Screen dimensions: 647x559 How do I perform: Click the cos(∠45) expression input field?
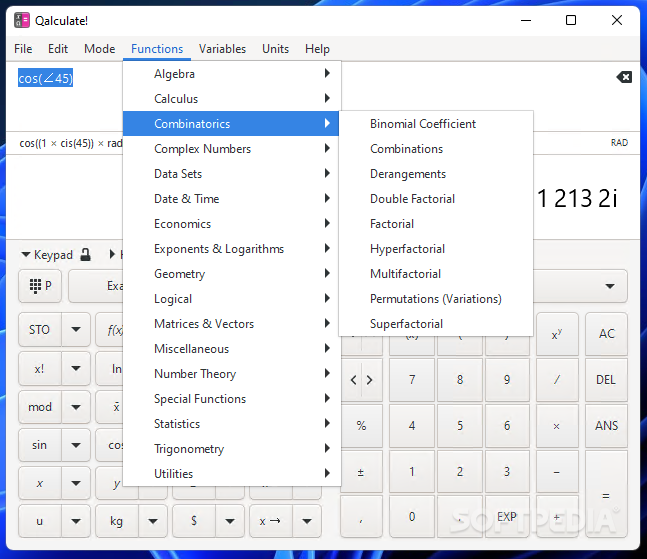pos(45,78)
